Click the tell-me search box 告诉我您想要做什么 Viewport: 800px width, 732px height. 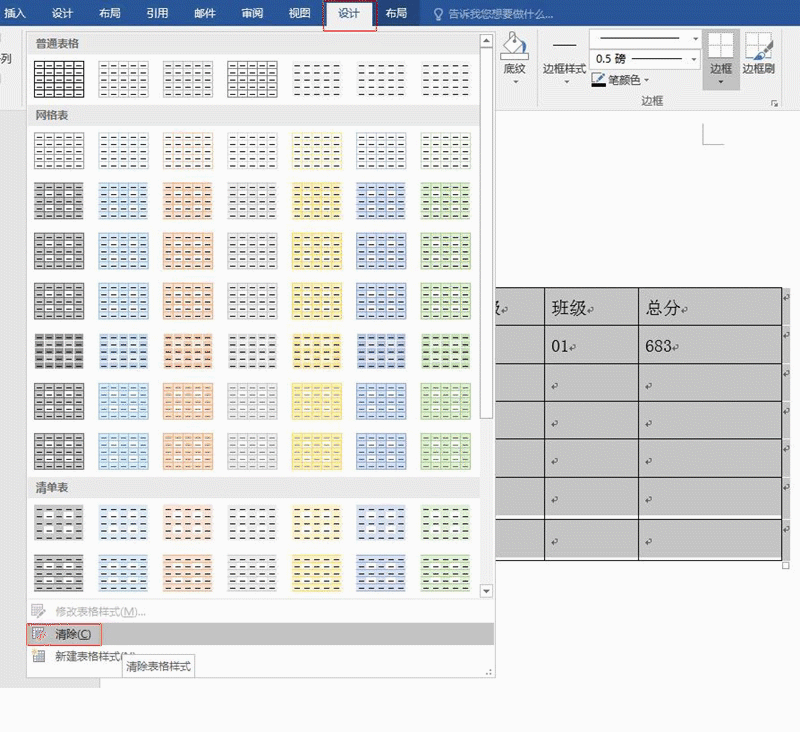tap(501, 14)
